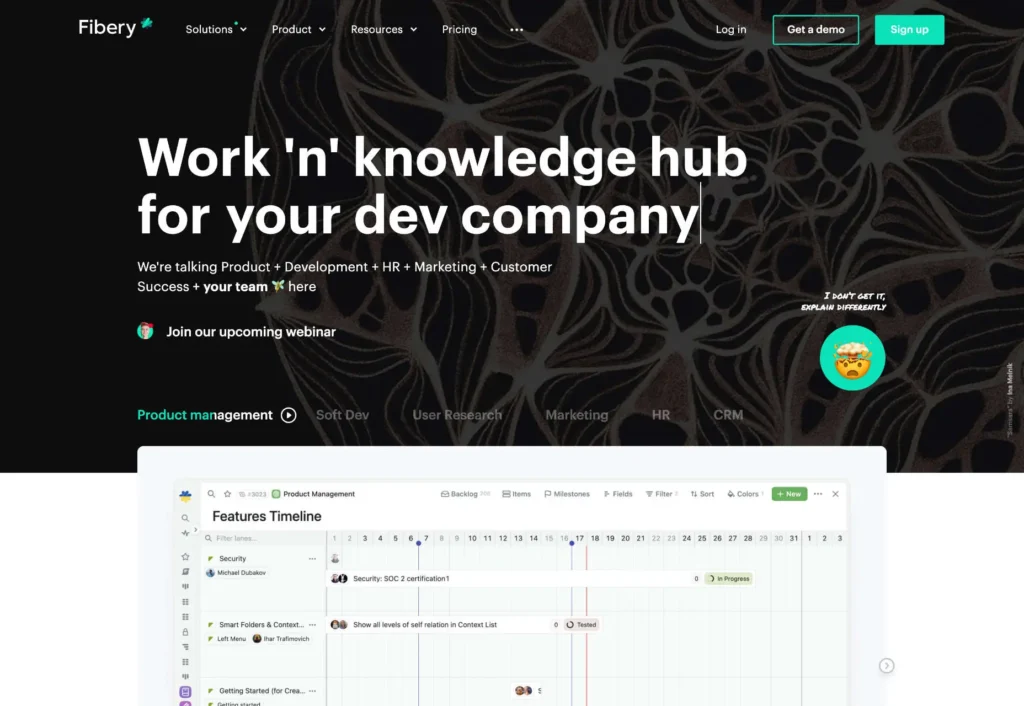This screenshot has width=1024, height=706.
Task: Click the Log in link
Action: (731, 29)
